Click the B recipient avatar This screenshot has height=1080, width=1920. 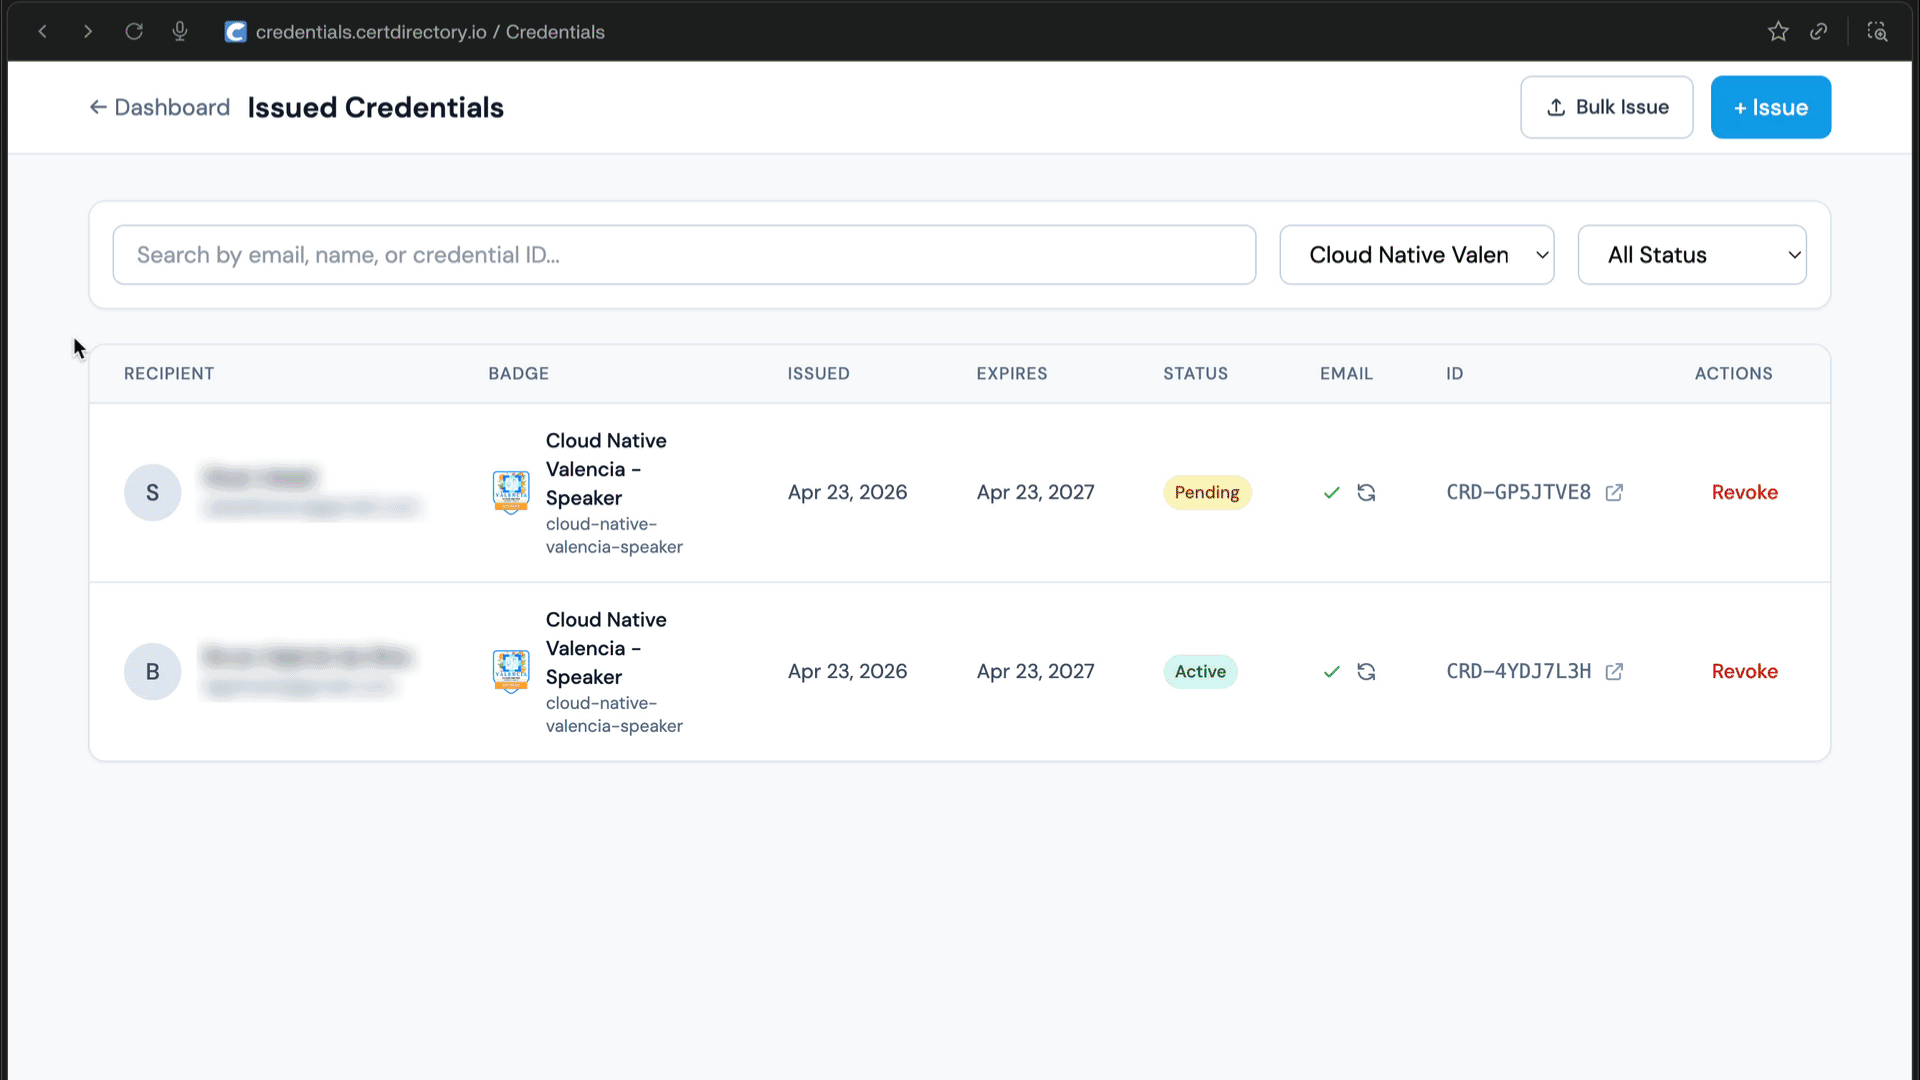(x=152, y=671)
